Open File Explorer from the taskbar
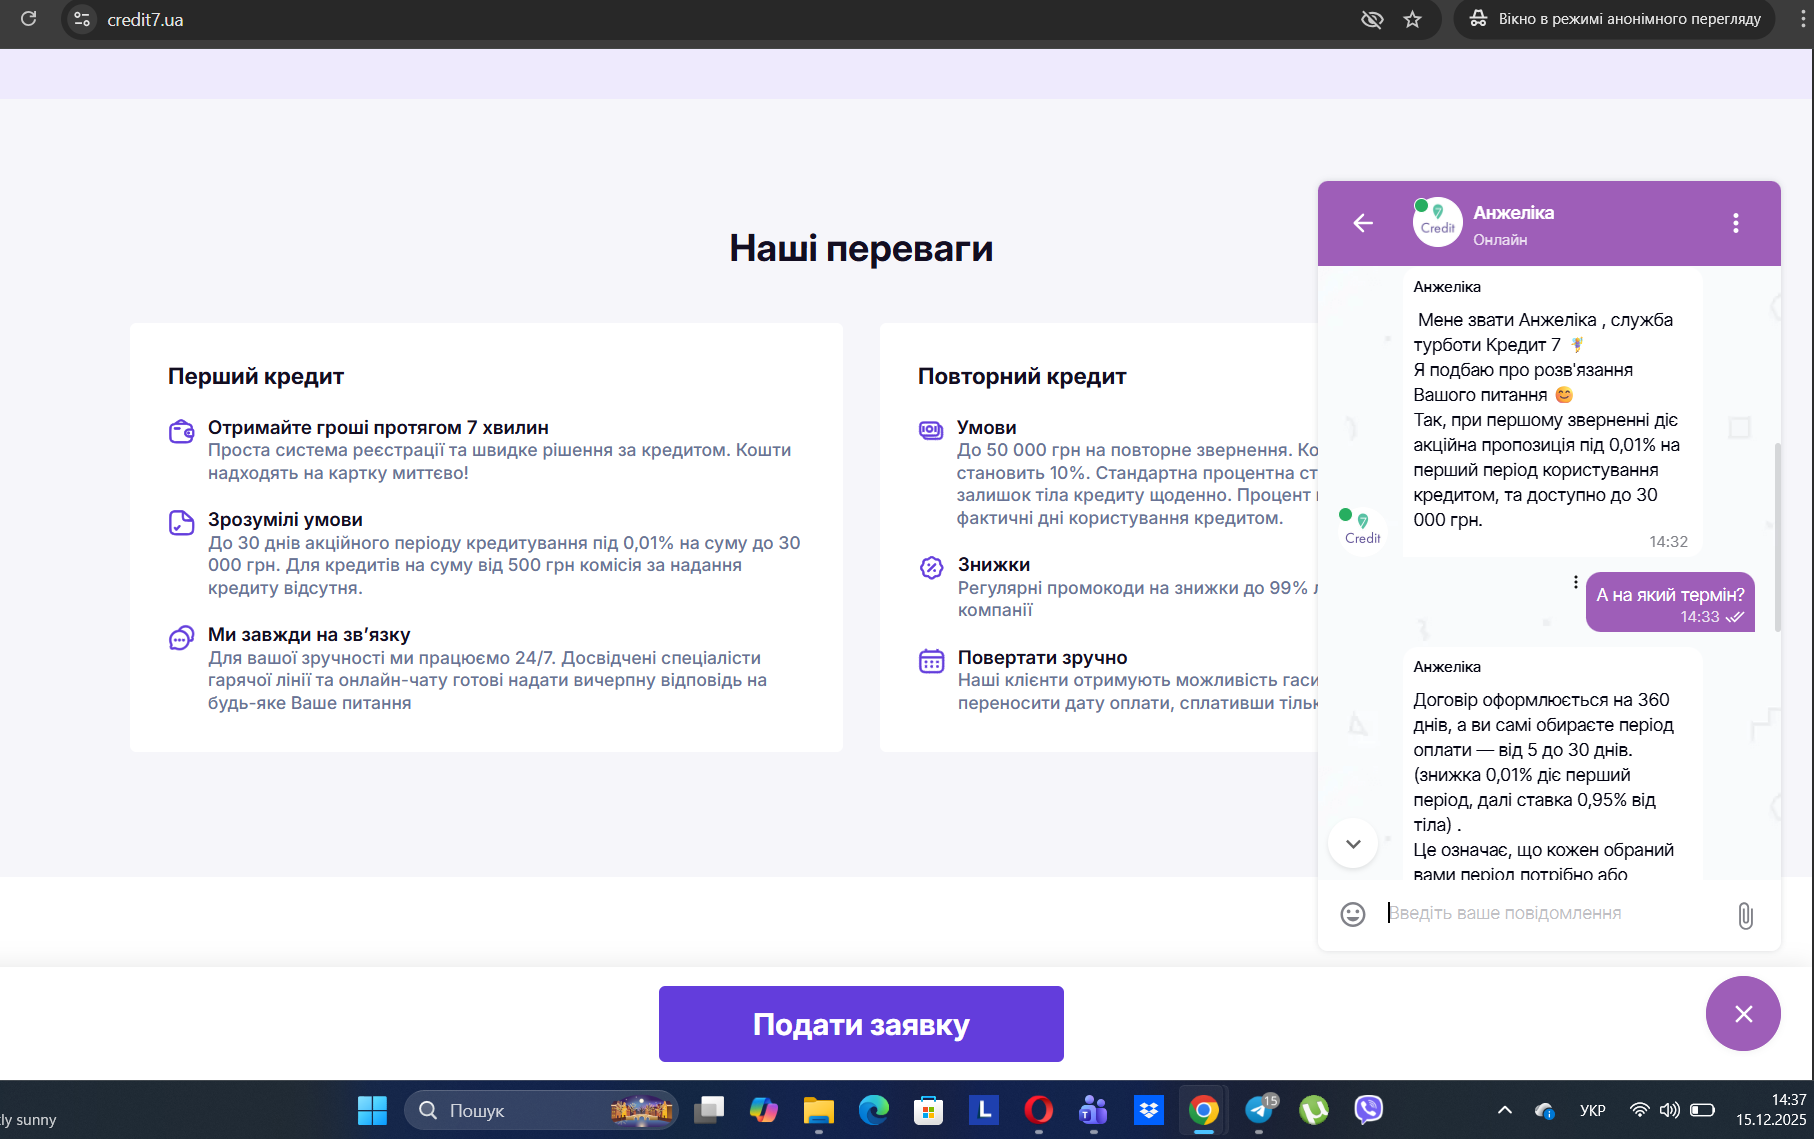This screenshot has height=1139, width=1814. click(x=819, y=1110)
